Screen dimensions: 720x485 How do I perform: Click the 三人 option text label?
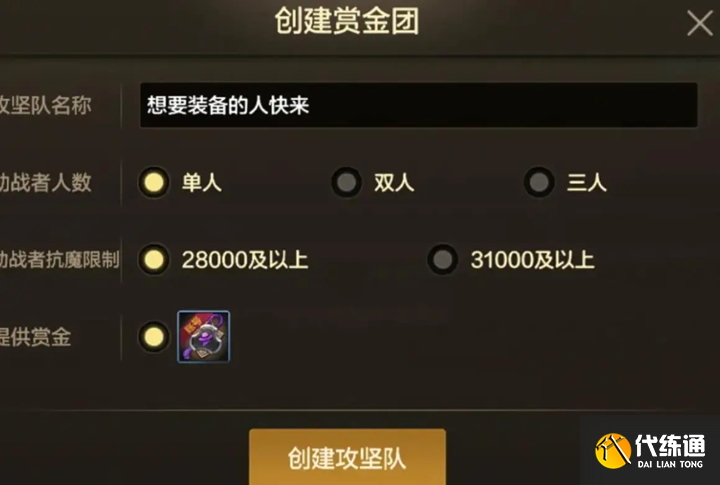click(587, 182)
